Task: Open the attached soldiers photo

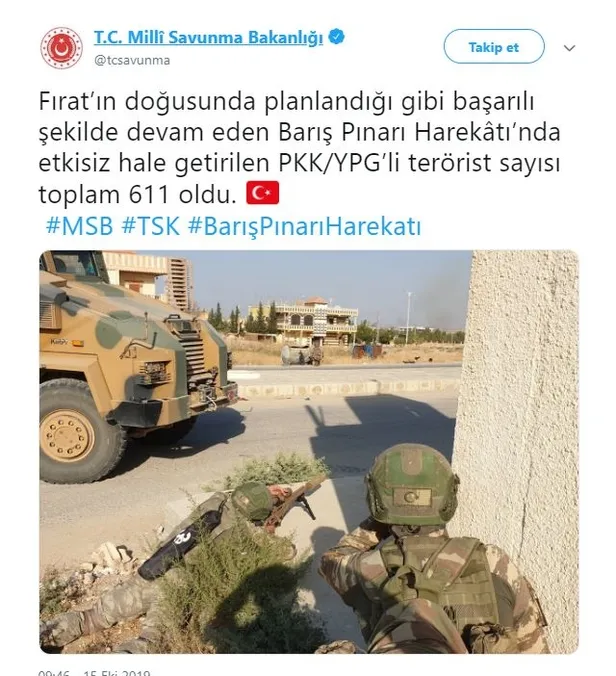Action: (309, 451)
